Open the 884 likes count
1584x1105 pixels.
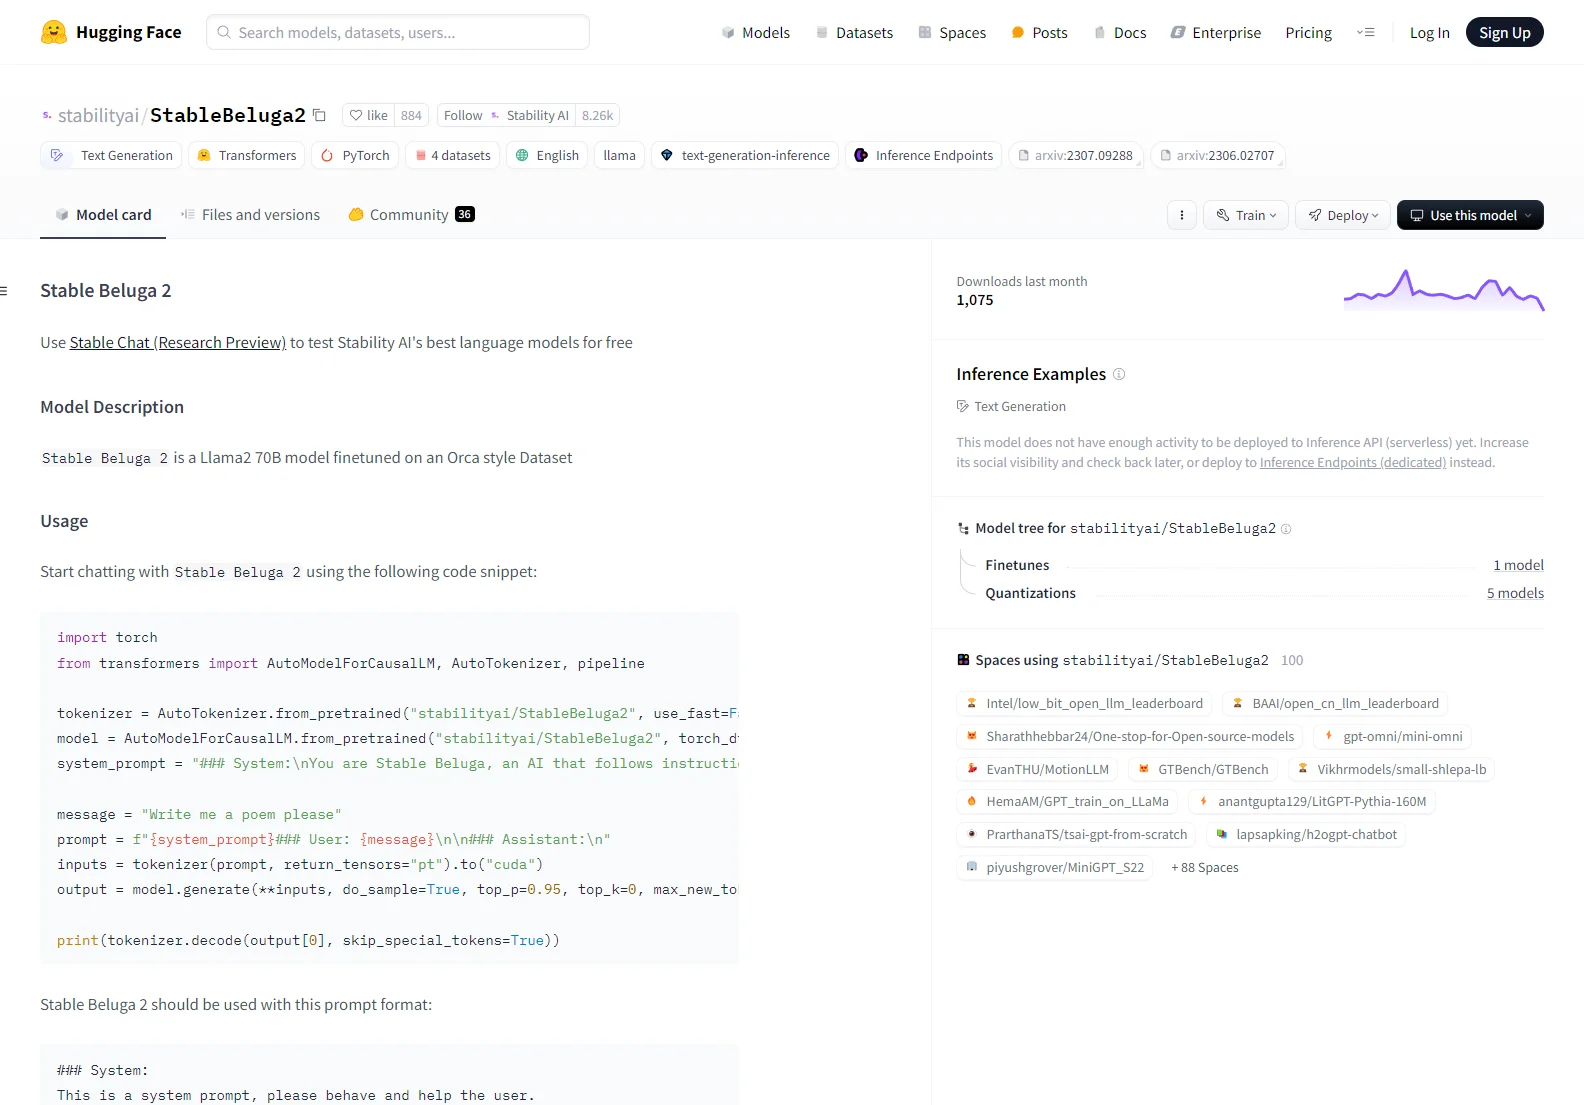(411, 115)
